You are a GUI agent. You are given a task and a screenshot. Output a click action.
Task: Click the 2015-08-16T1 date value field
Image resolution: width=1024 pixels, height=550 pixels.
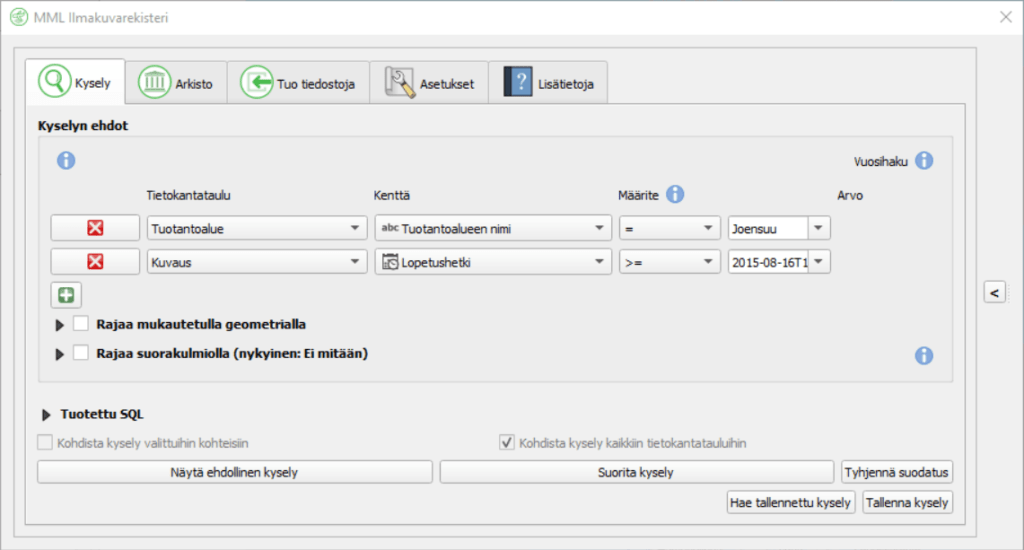click(768, 262)
